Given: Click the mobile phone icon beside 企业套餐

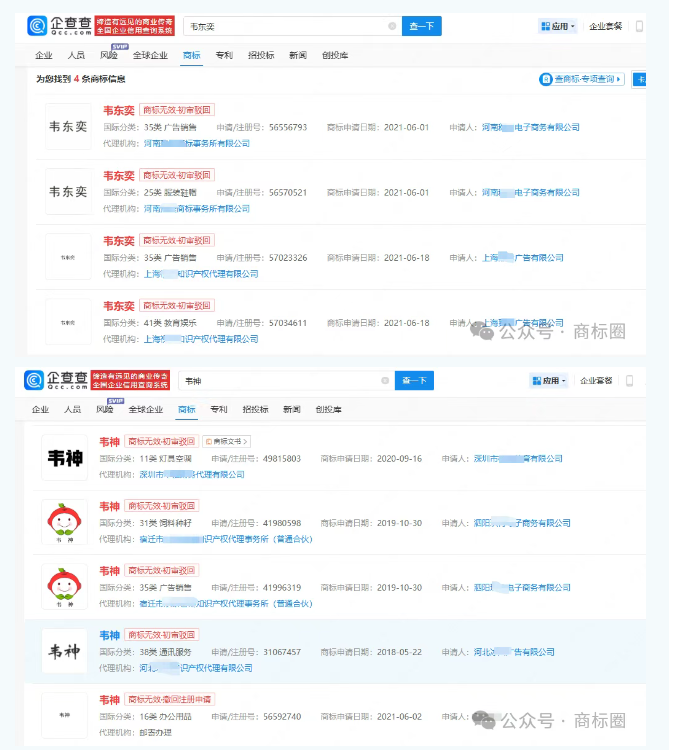Looking at the screenshot, I should [640, 26].
